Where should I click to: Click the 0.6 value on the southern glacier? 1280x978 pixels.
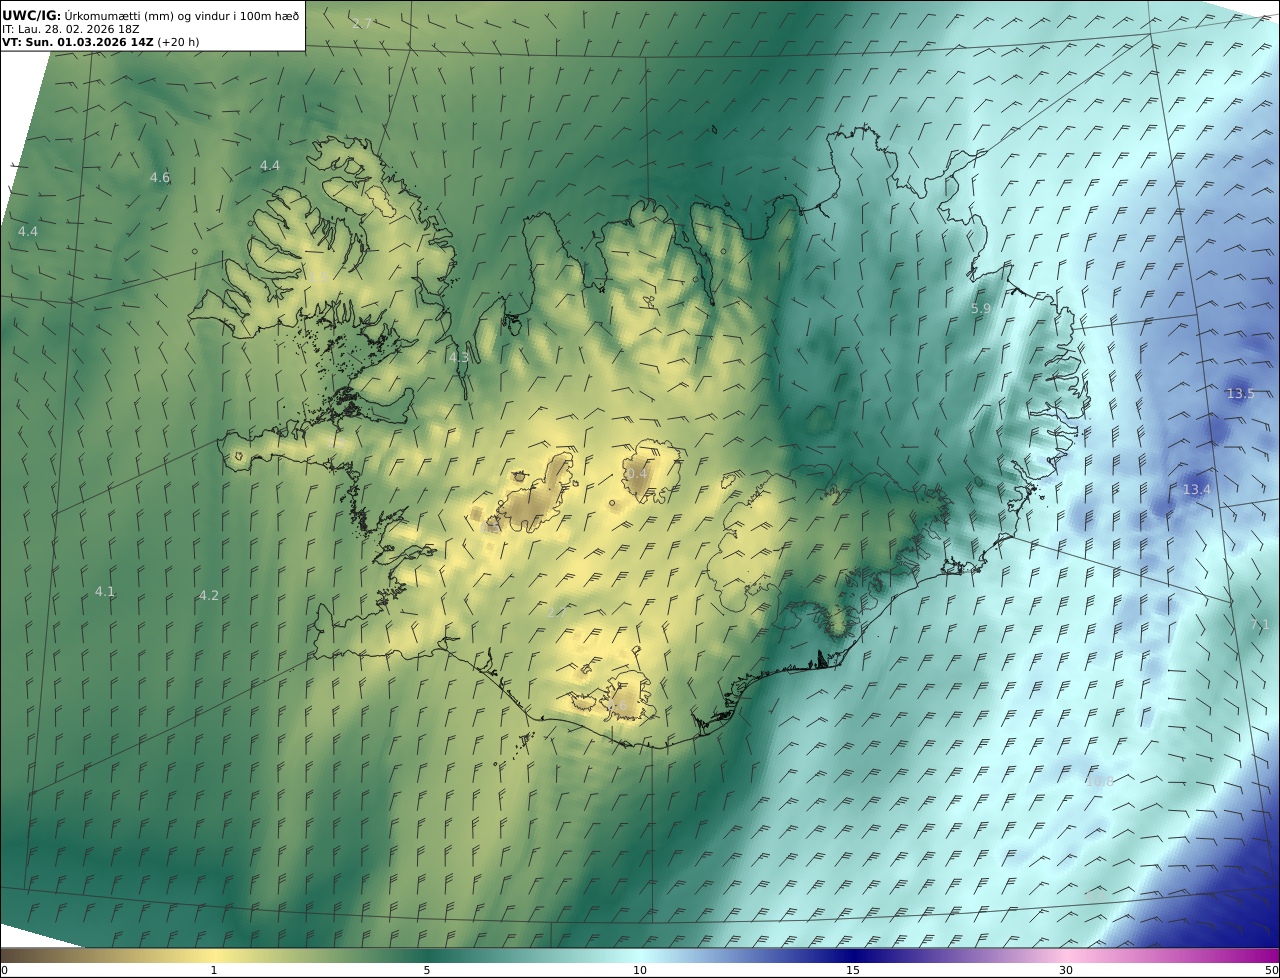[617, 706]
